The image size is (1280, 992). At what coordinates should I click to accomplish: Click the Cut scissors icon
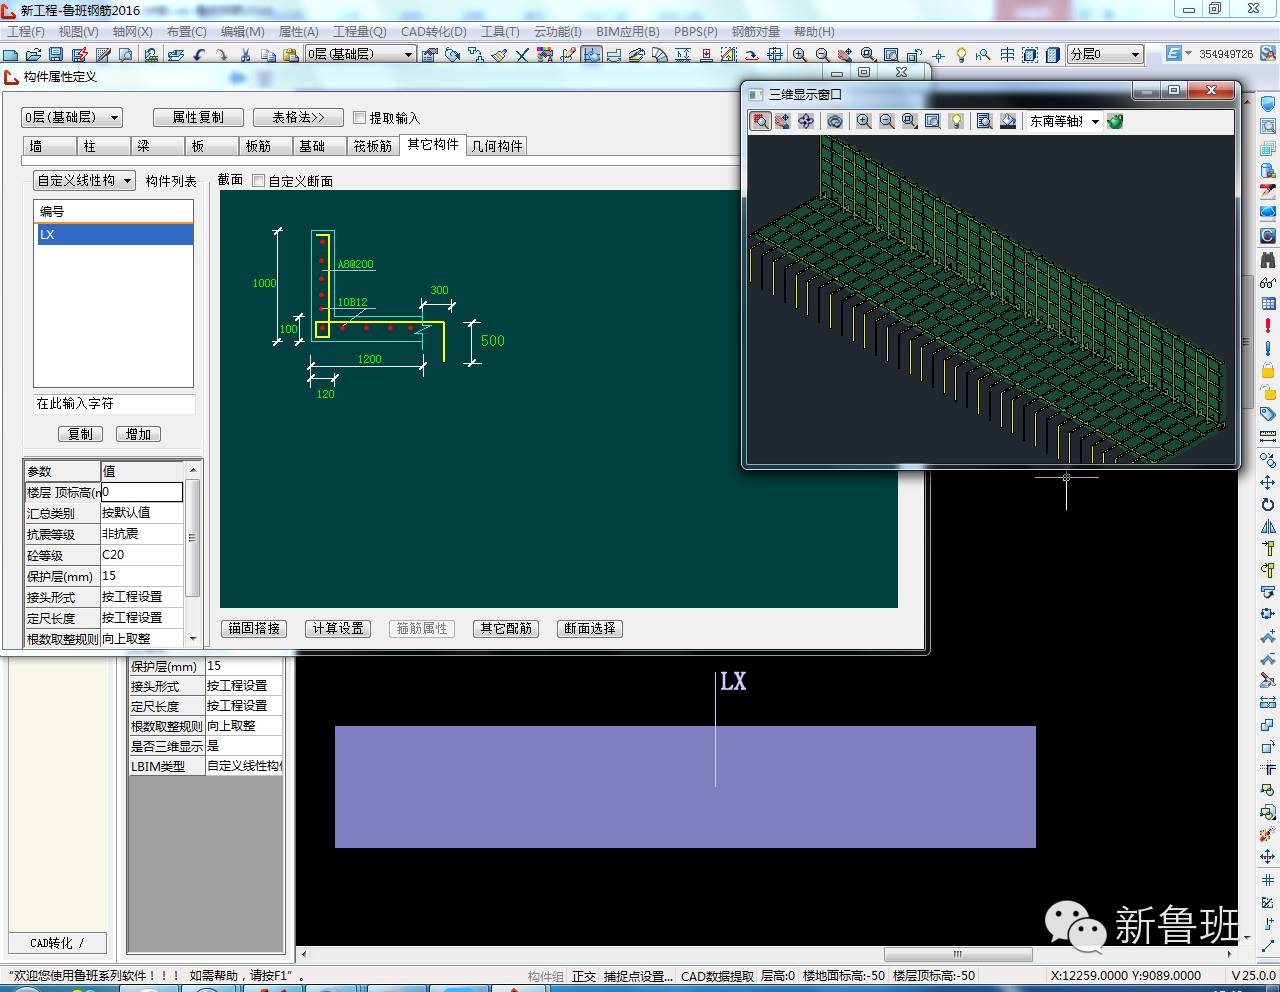[x=244, y=54]
